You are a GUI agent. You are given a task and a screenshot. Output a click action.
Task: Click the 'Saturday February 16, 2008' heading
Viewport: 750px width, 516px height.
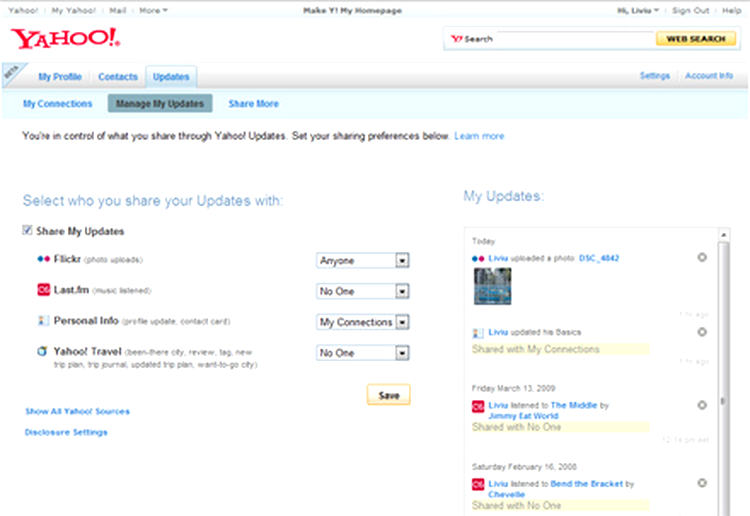(x=524, y=466)
